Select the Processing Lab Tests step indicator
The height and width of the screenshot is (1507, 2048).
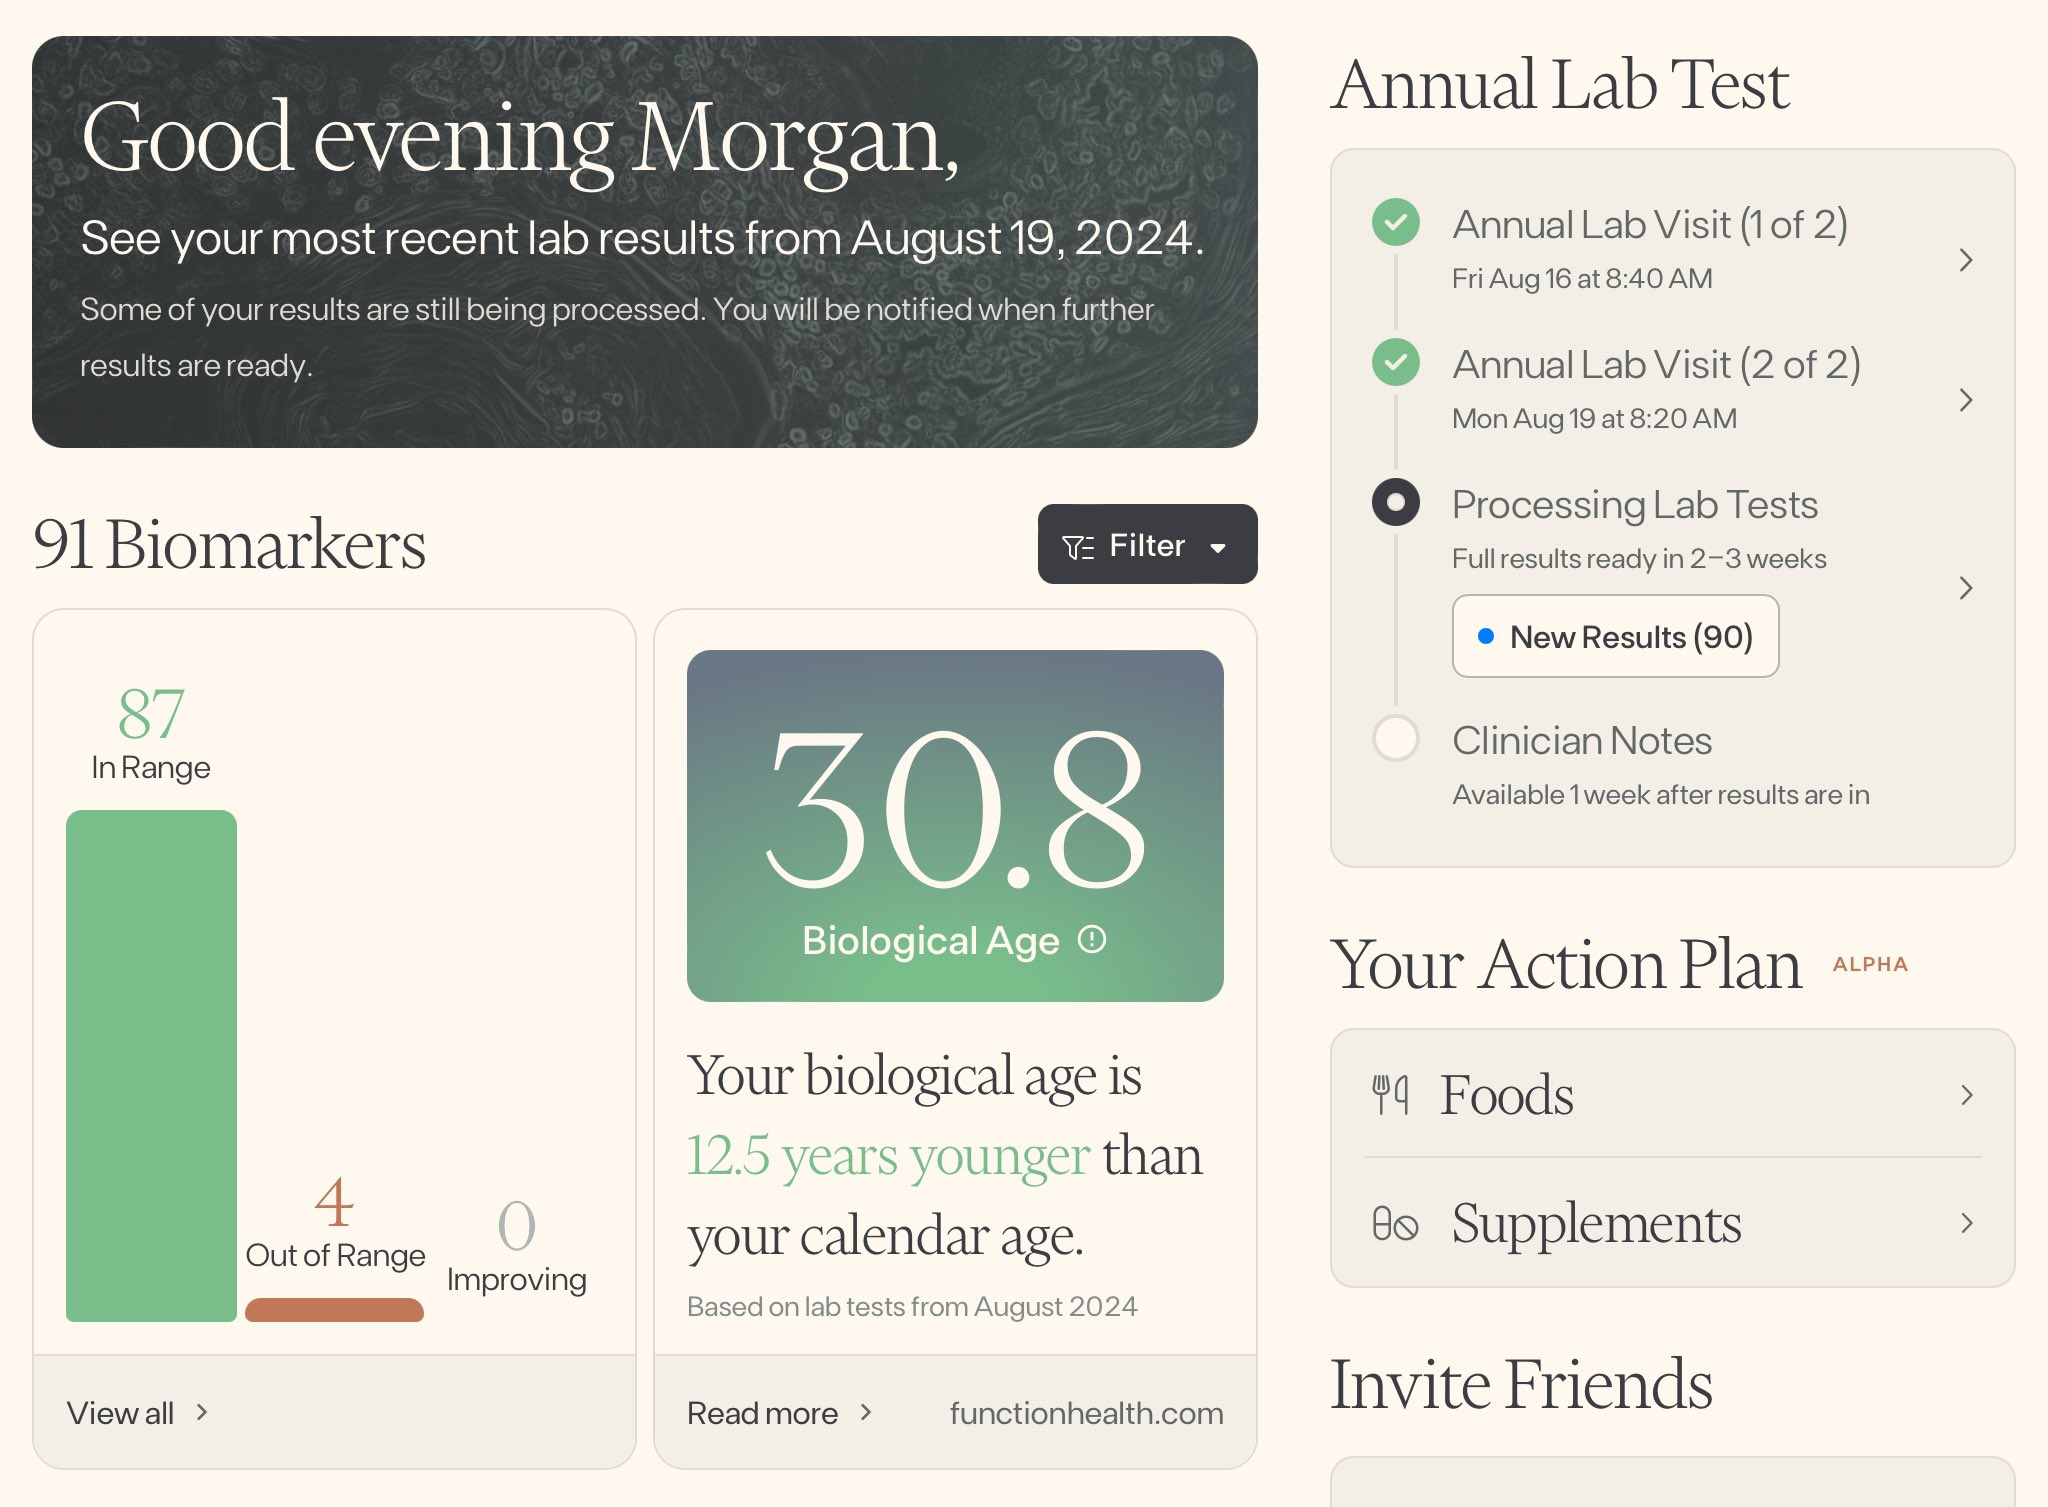click(1396, 502)
